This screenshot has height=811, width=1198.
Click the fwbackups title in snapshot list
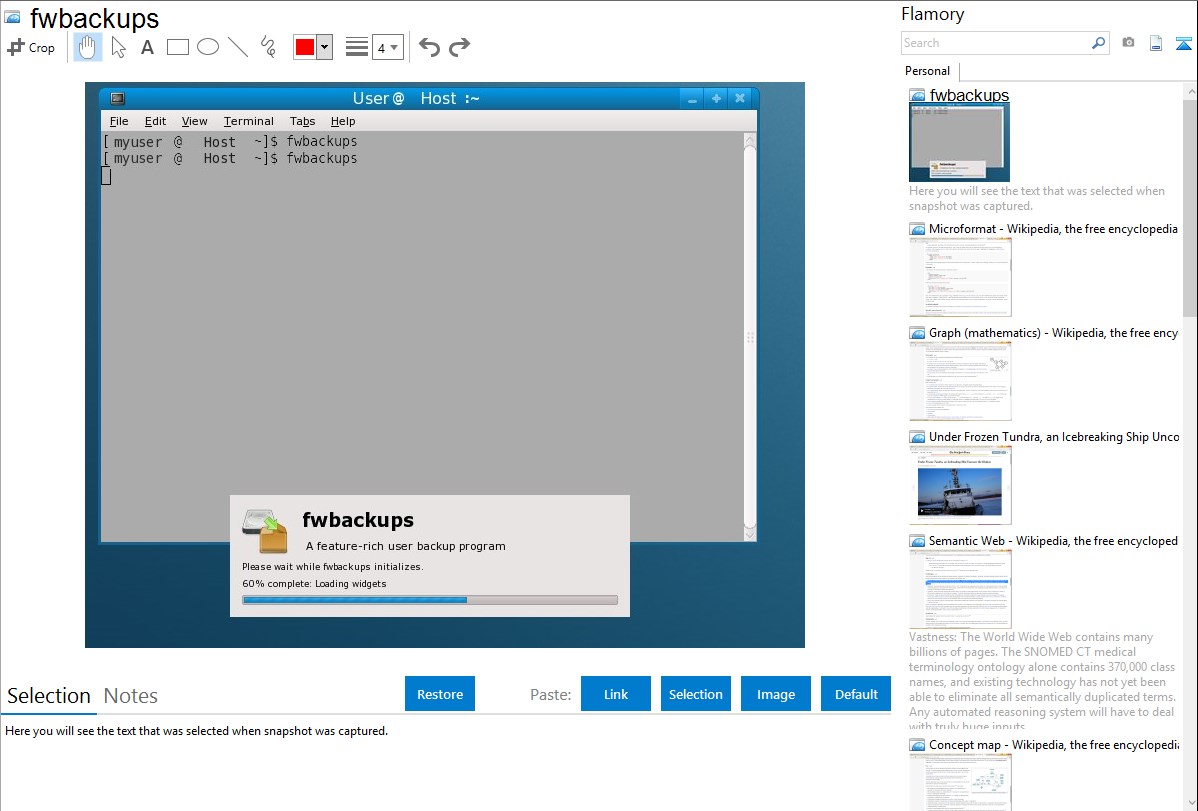coord(969,95)
